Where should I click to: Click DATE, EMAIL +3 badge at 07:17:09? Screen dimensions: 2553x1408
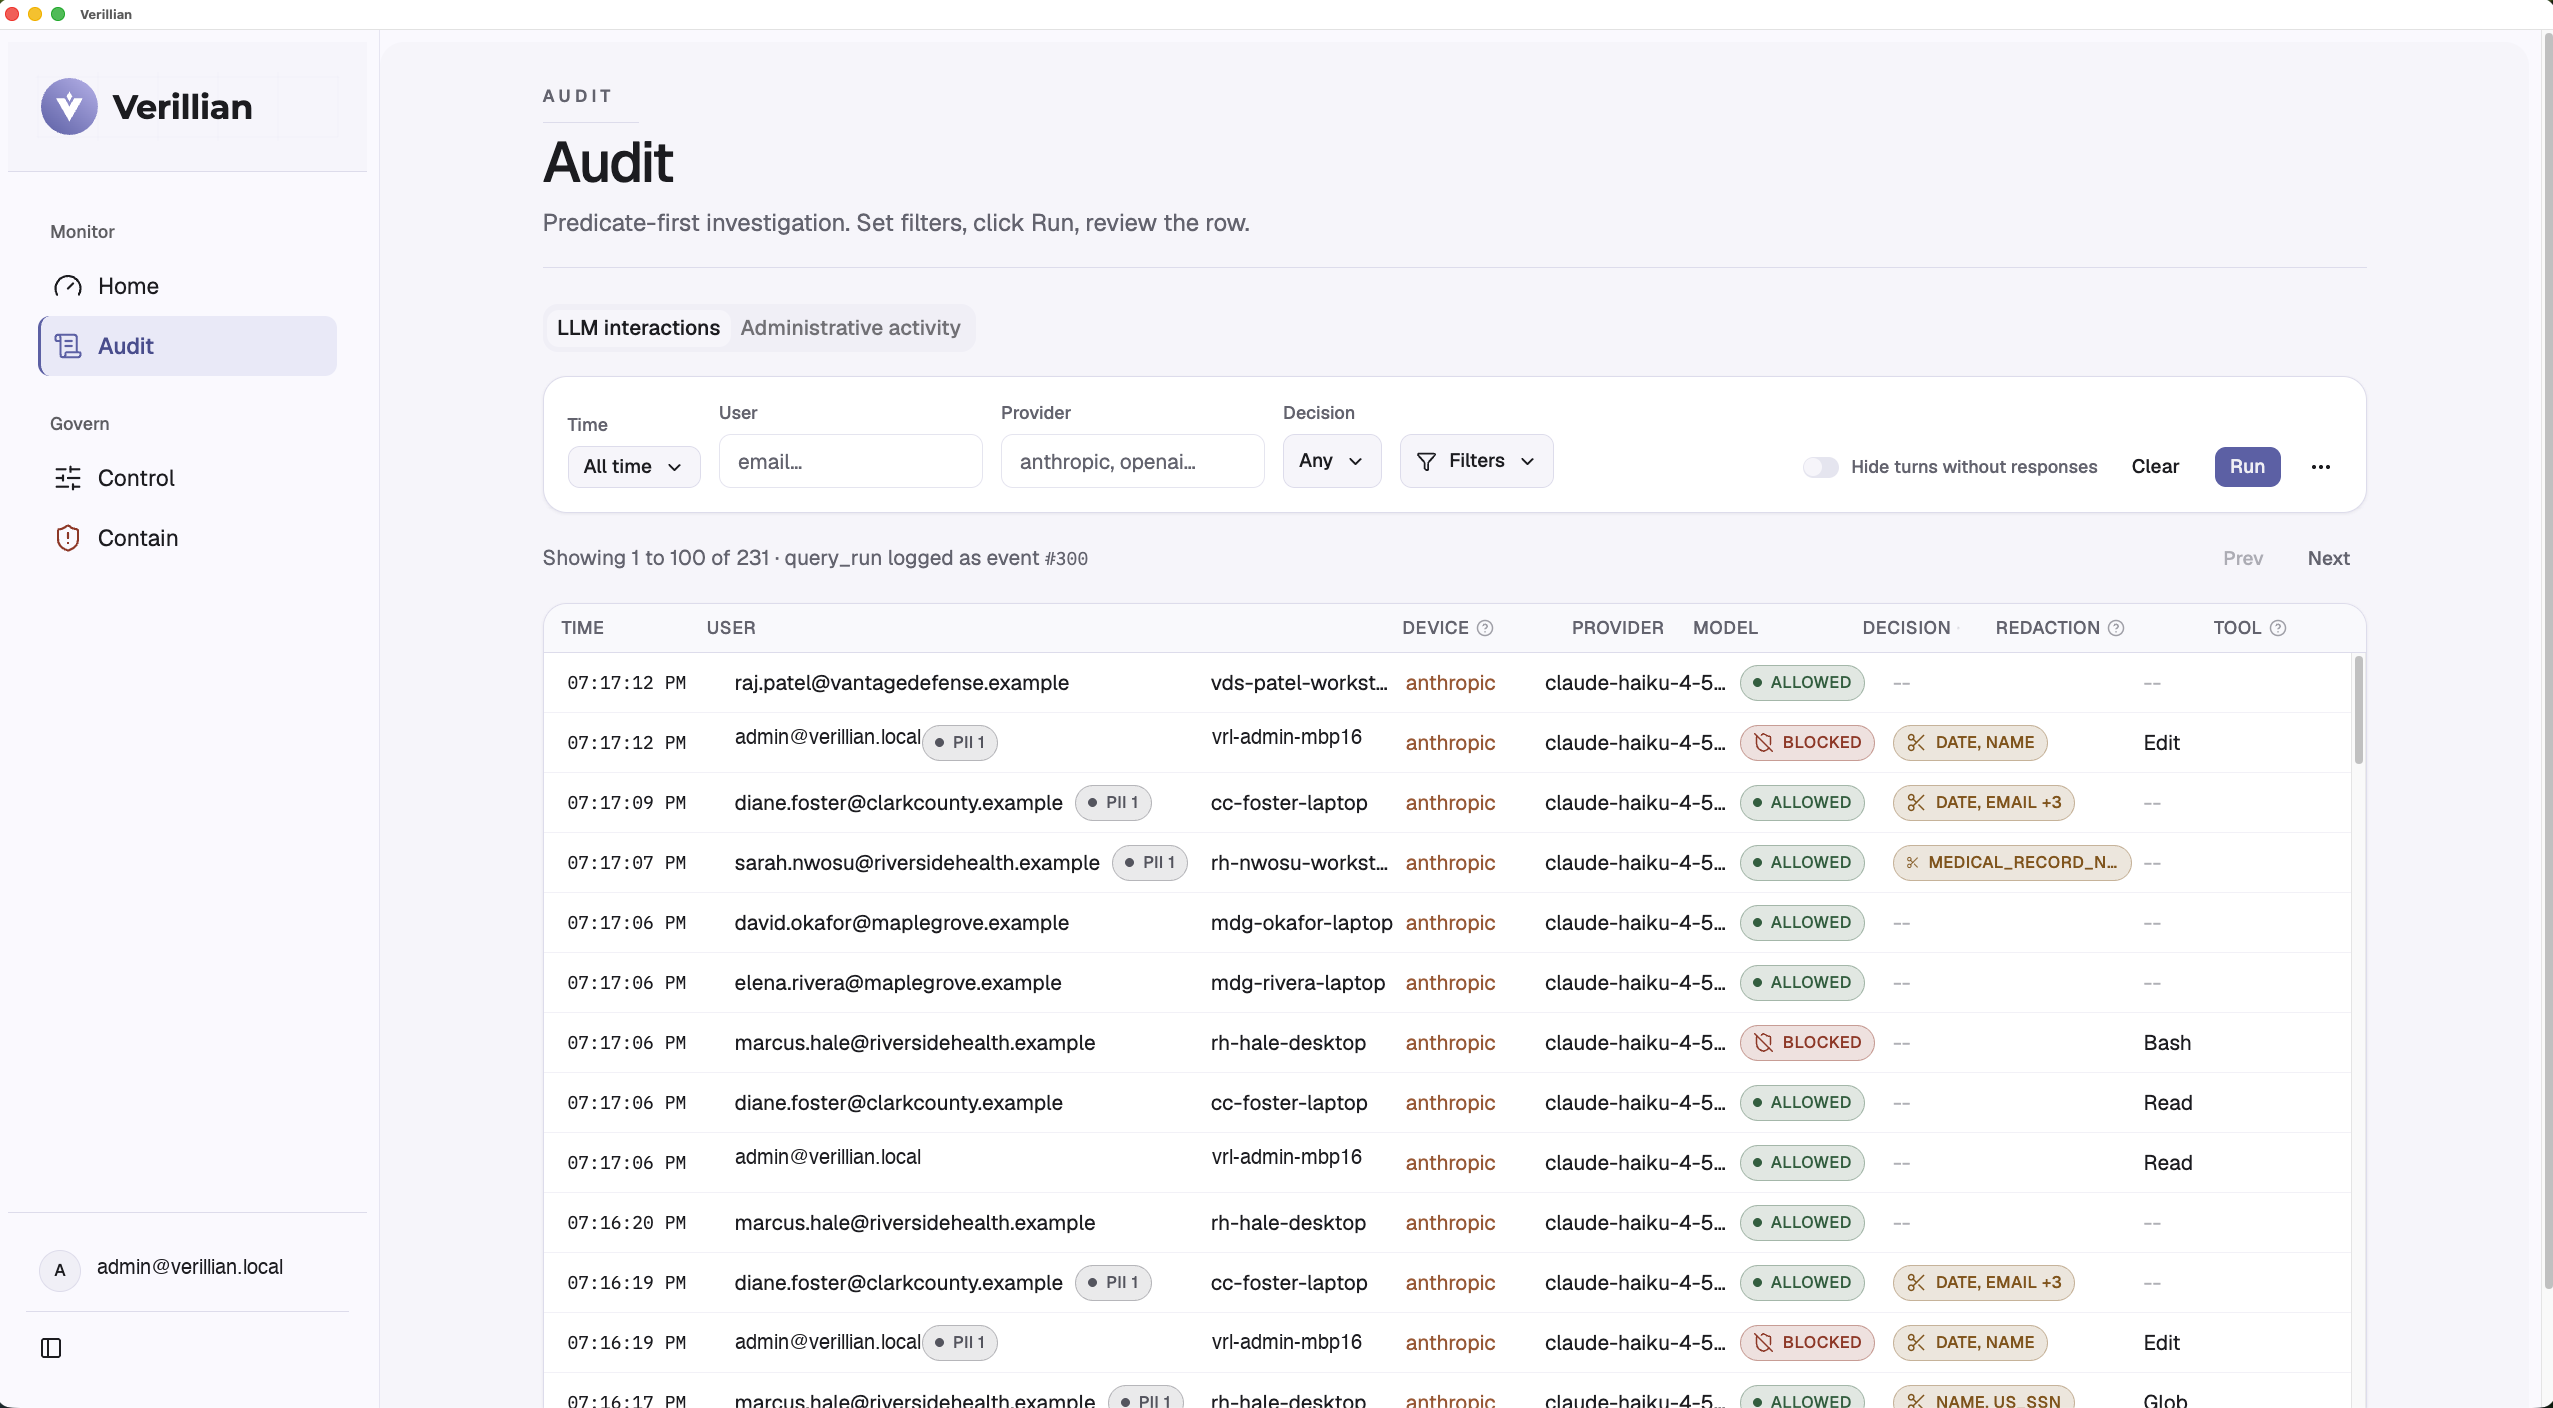coord(1984,803)
